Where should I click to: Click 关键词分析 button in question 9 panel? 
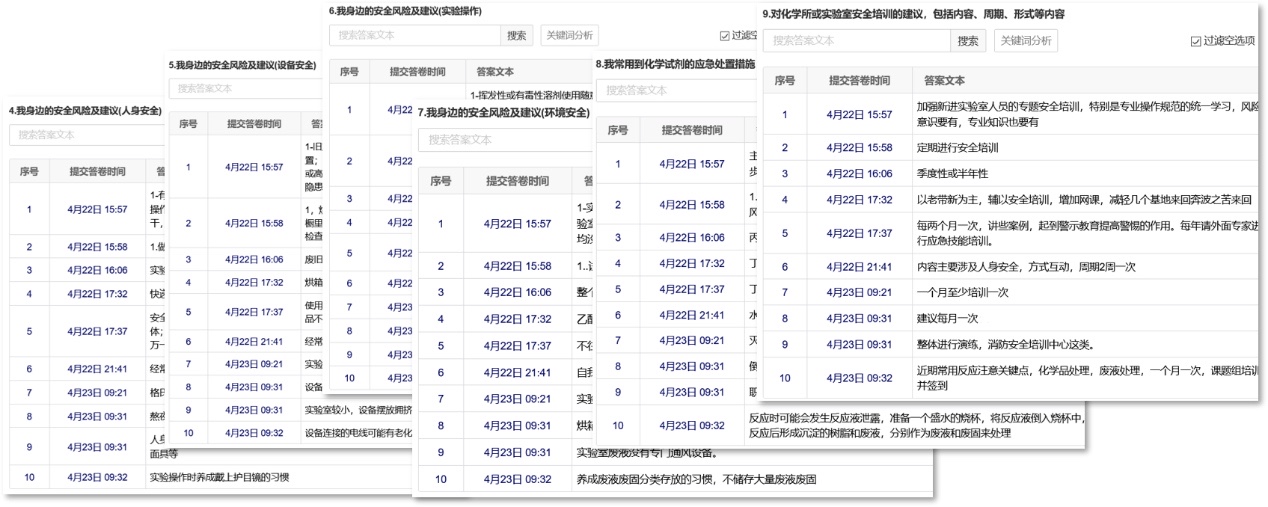pyautogui.click(x=1025, y=41)
